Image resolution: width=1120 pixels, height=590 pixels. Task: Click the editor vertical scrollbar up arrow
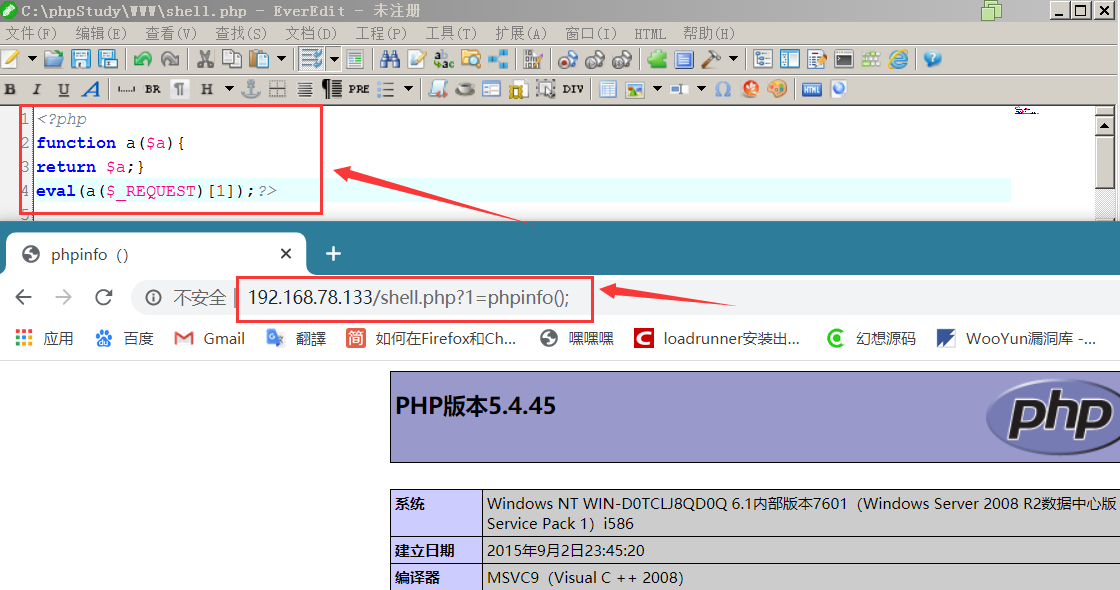tap(1104, 126)
